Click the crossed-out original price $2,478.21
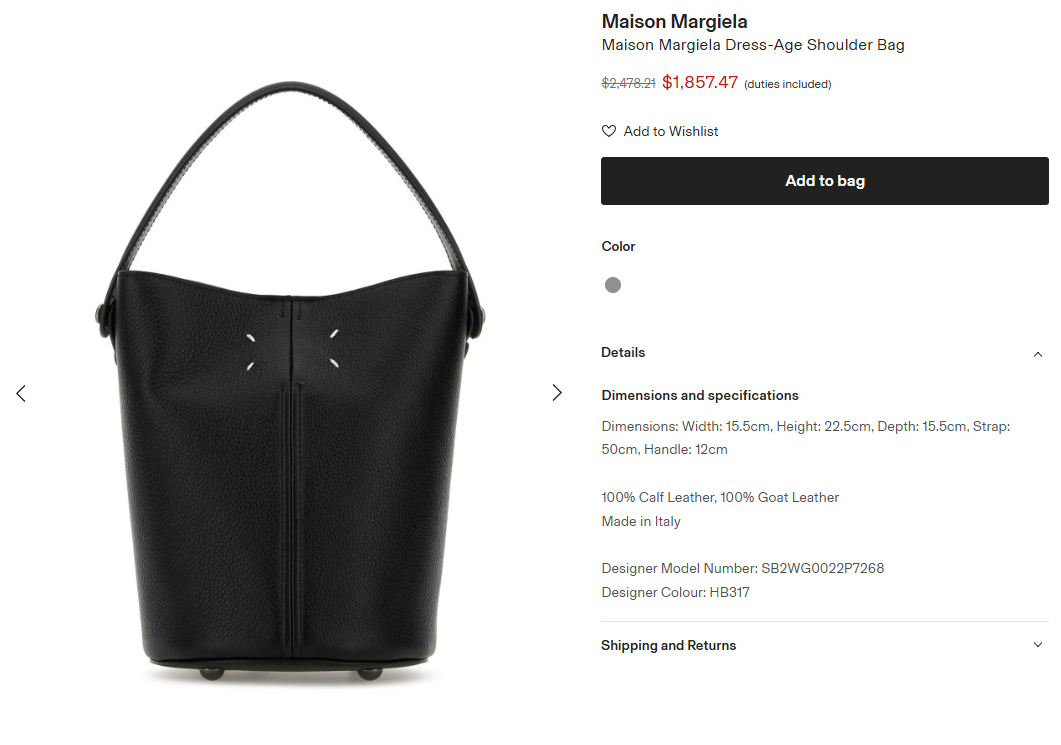Viewport: 1061px width, 745px height. pyautogui.click(x=628, y=83)
